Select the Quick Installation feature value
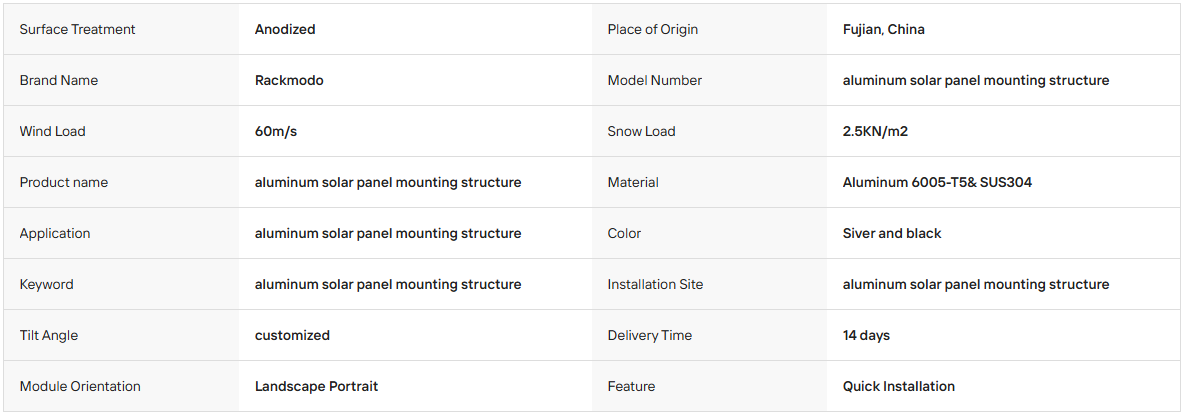Viewport: 1183px width, 414px height. click(899, 386)
